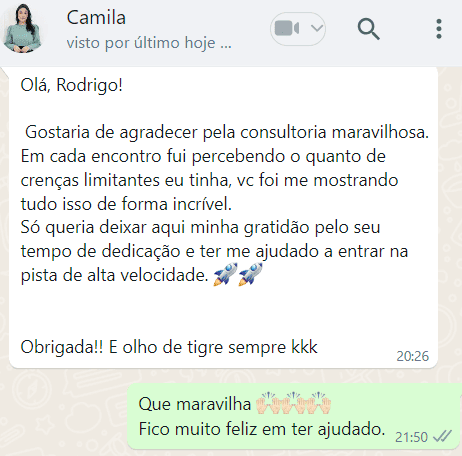This screenshot has height=456, width=462.
Task: Click the 'visto por último hoje' status
Action: (x=149, y=43)
